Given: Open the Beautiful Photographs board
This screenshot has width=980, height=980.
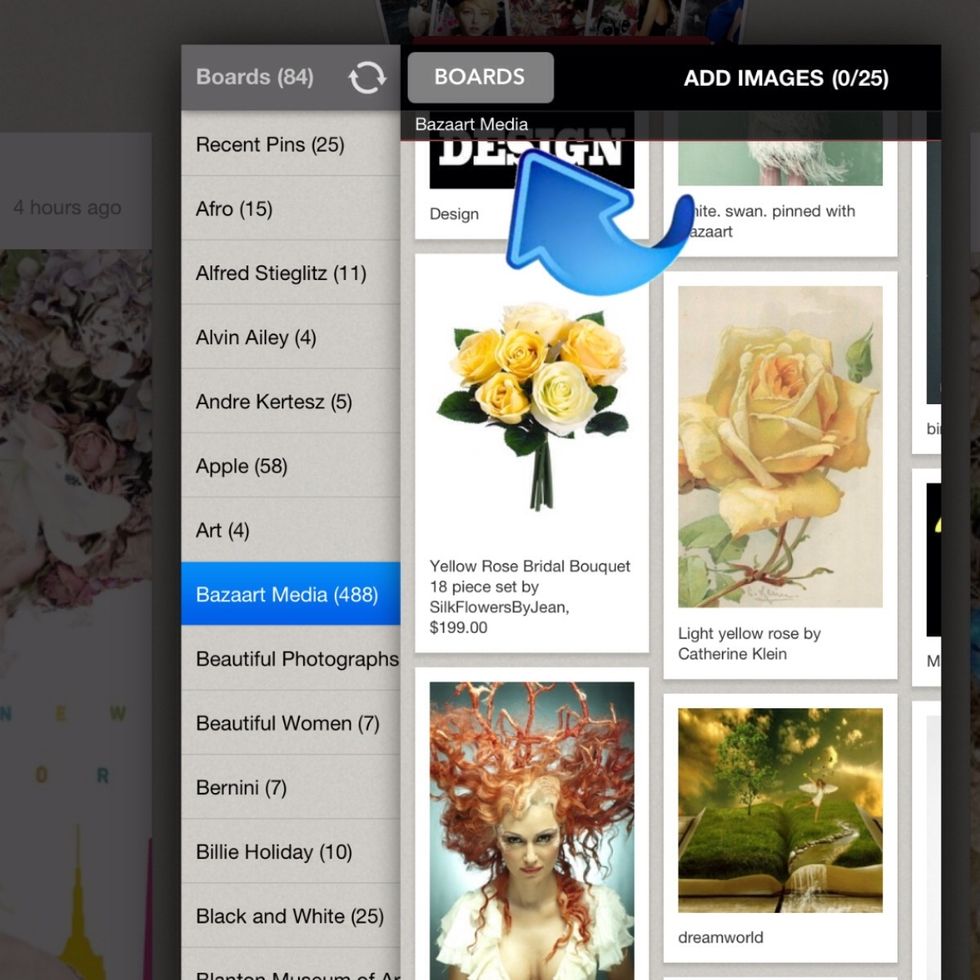Looking at the screenshot, I should tap(291, 659).
